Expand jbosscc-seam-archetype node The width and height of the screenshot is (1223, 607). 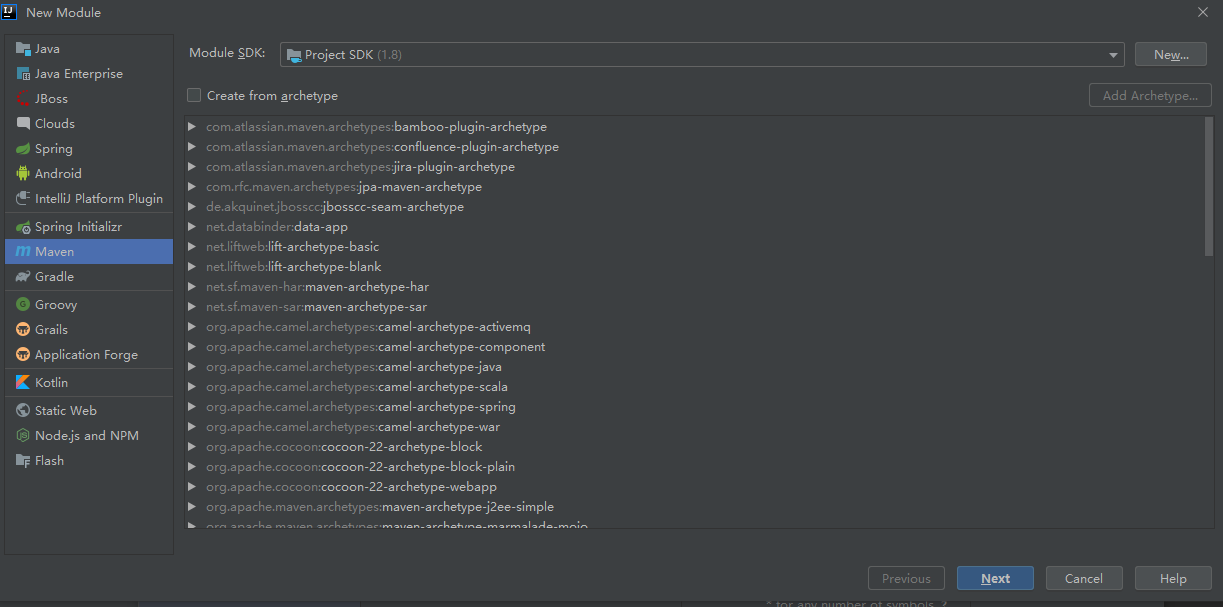tap(192, 207)
